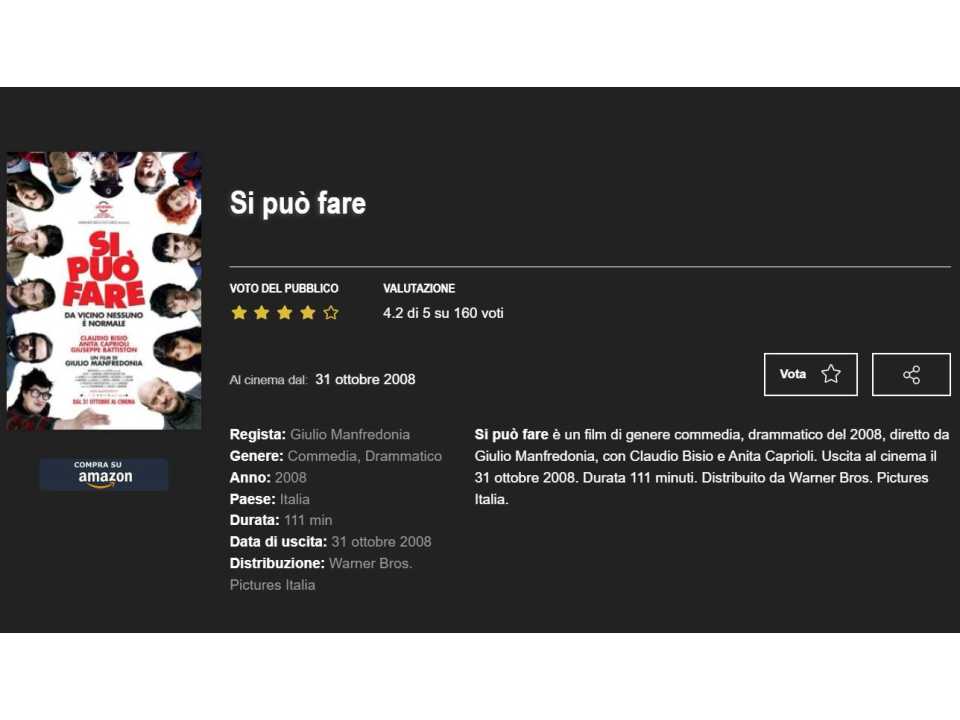Click the star icon in Vota button
The width and height of the screenshot is (960, 720).
831,374
